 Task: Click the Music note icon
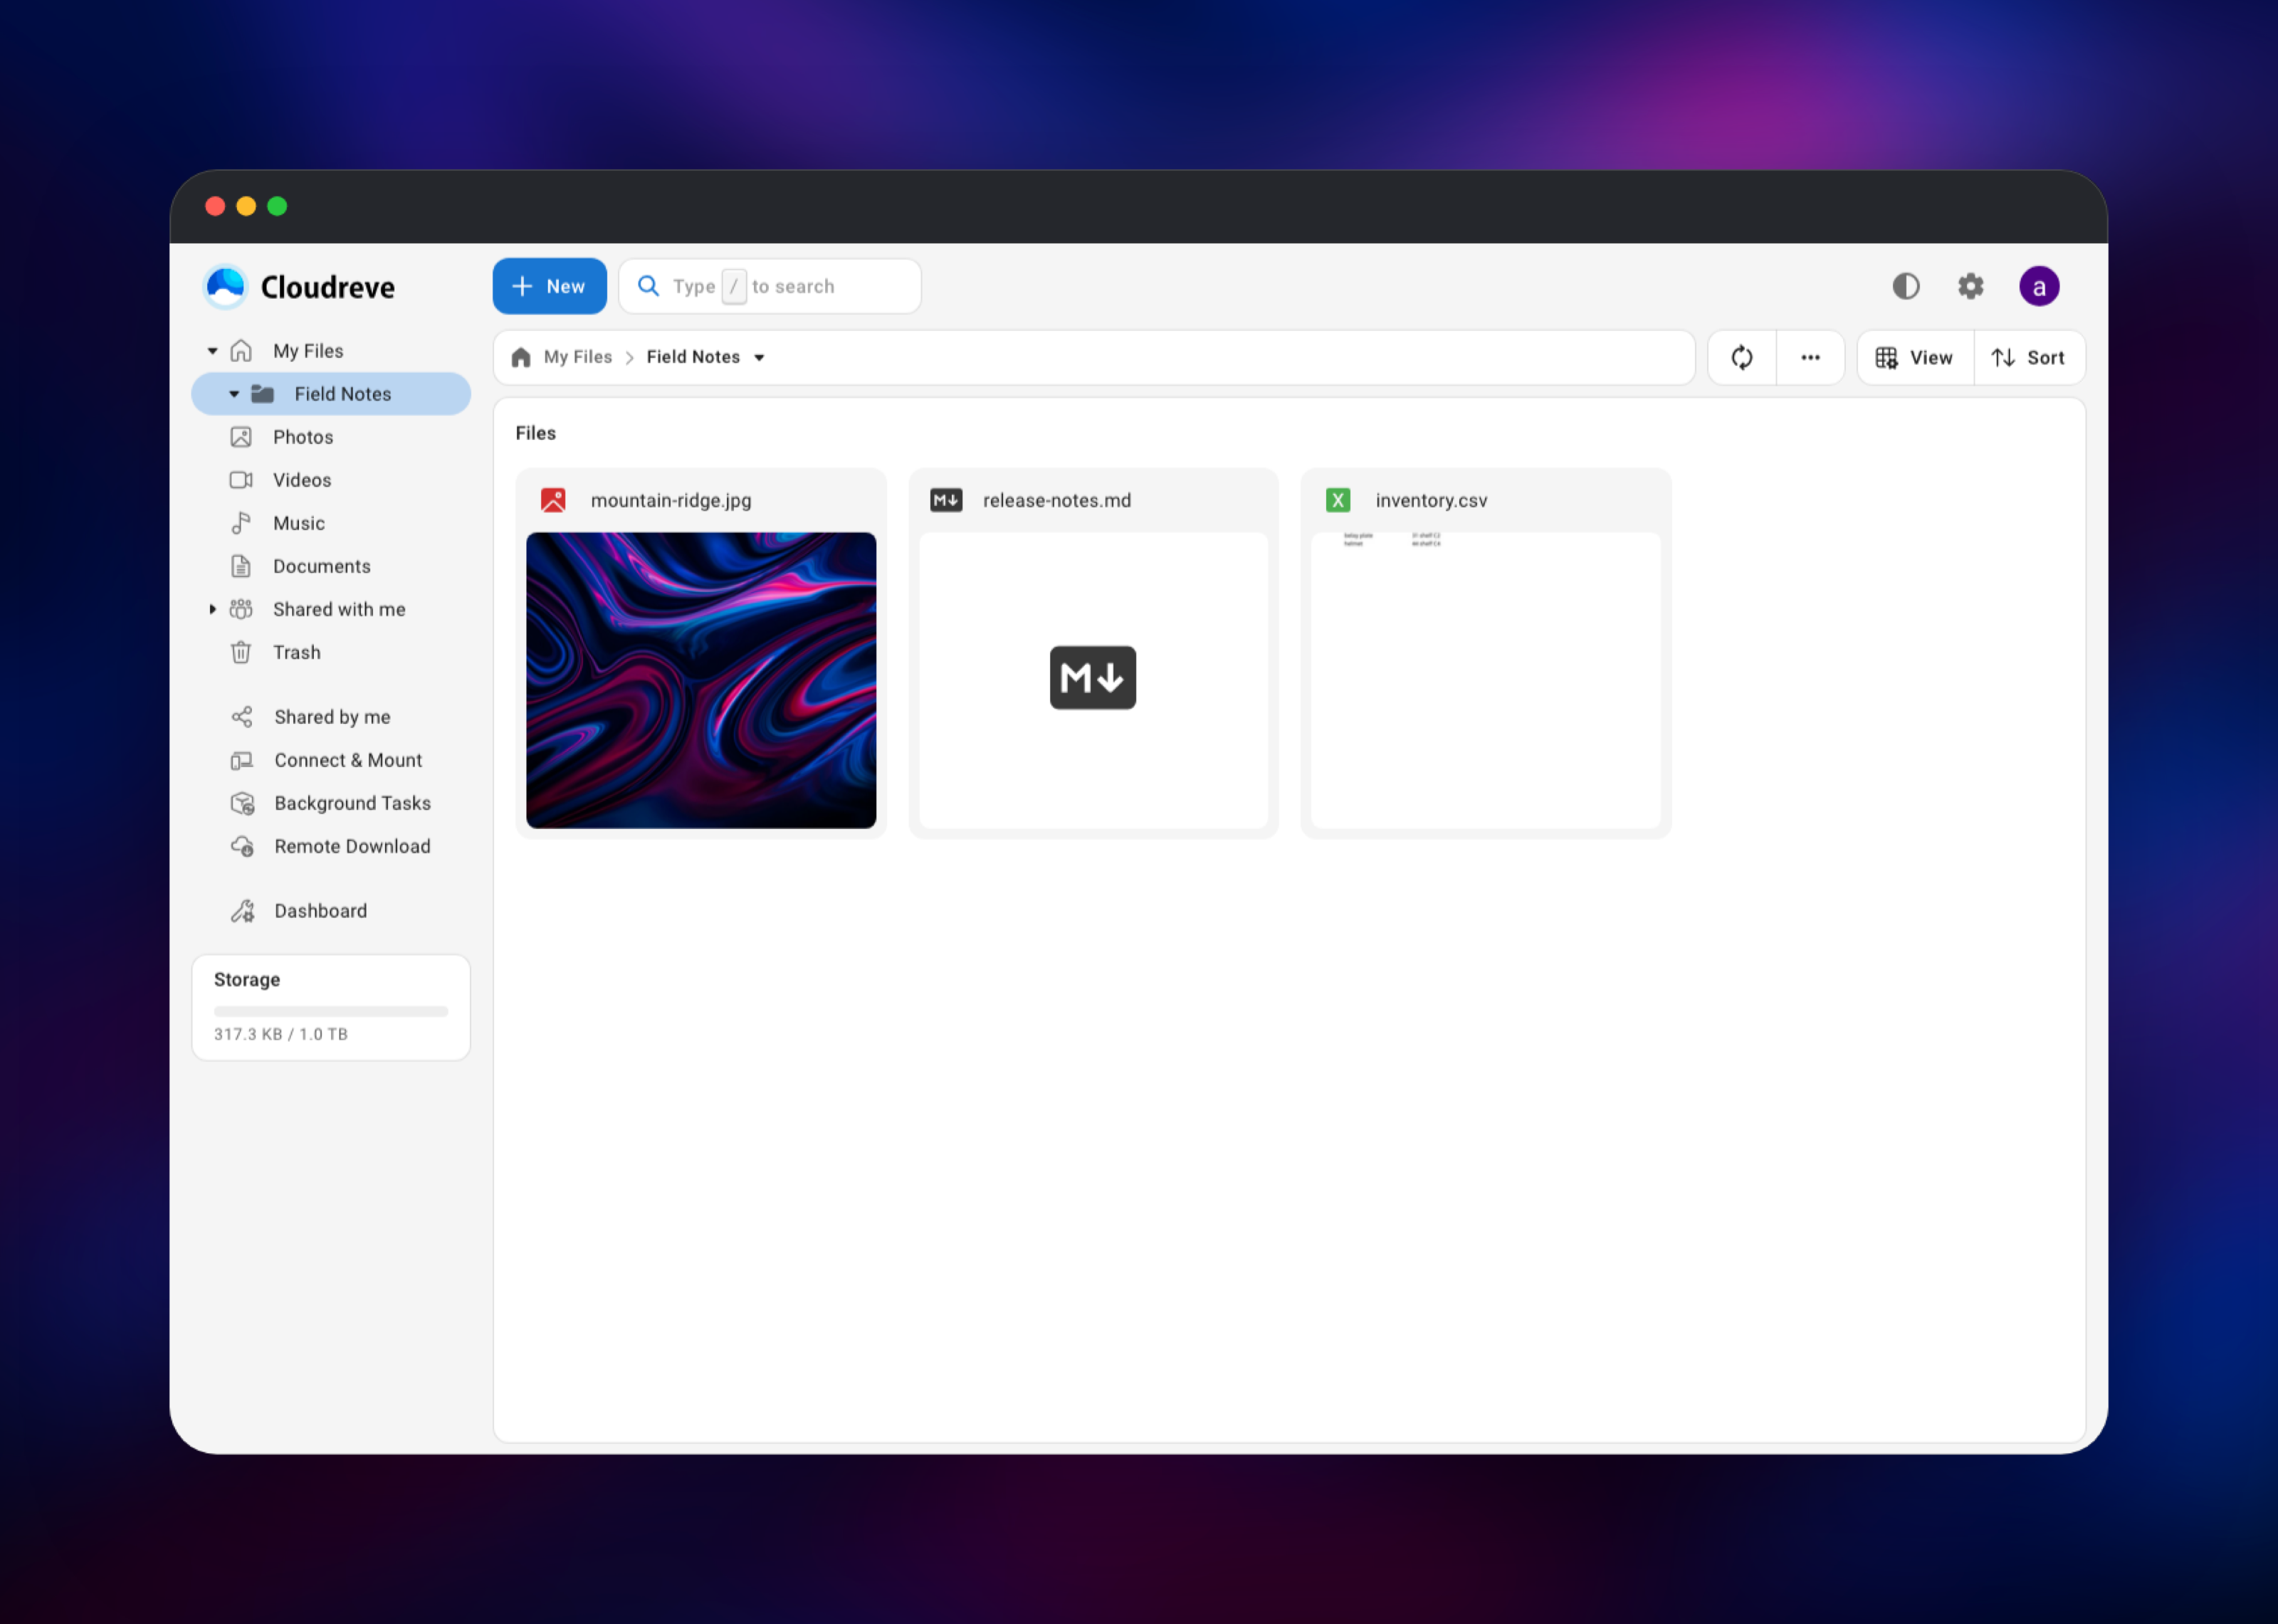point(241,523)
